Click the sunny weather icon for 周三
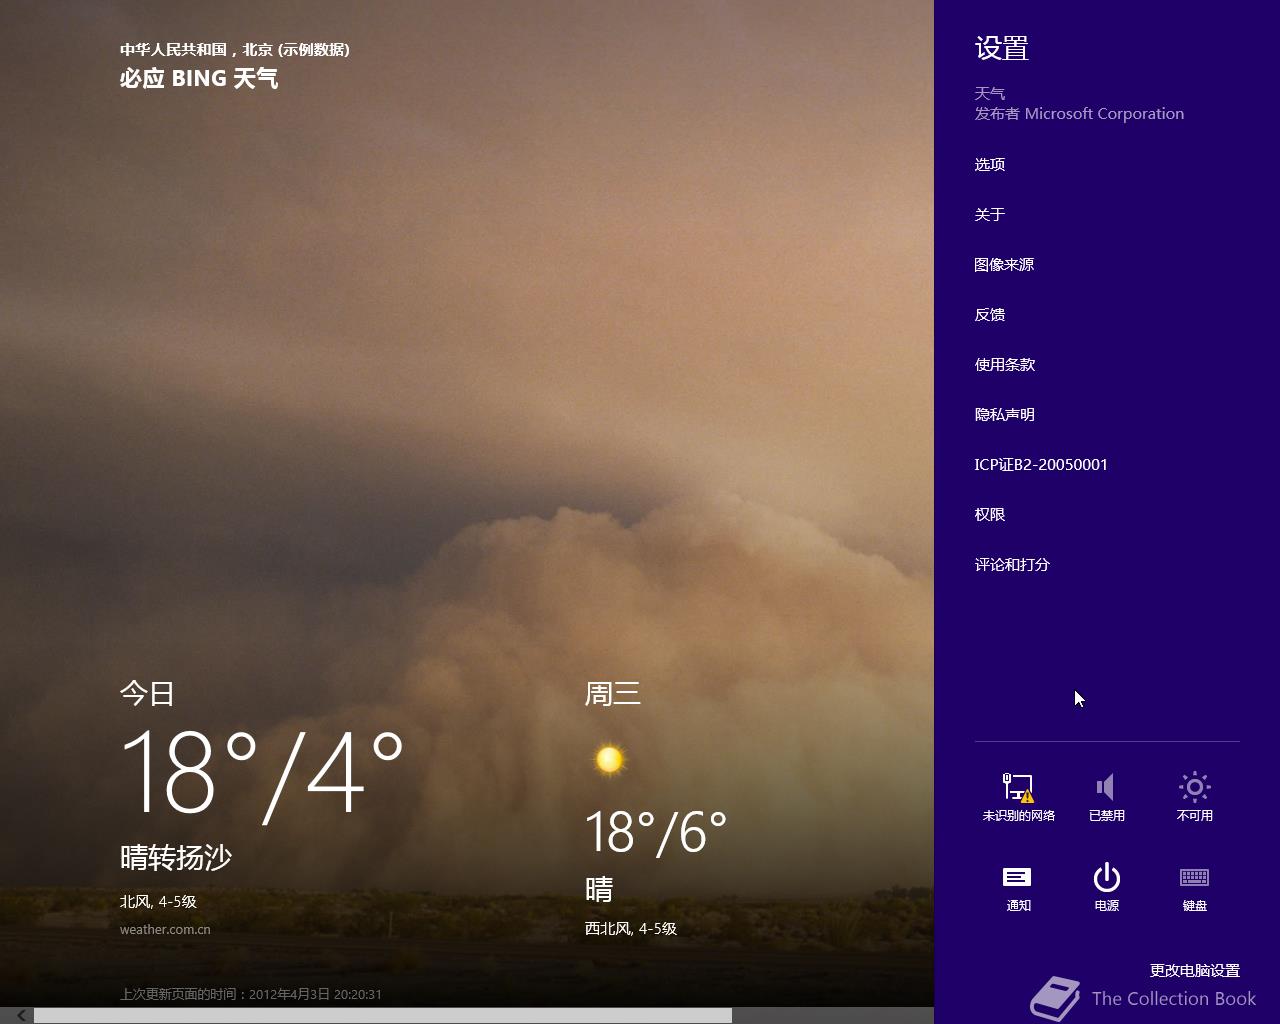 point(609,760)
